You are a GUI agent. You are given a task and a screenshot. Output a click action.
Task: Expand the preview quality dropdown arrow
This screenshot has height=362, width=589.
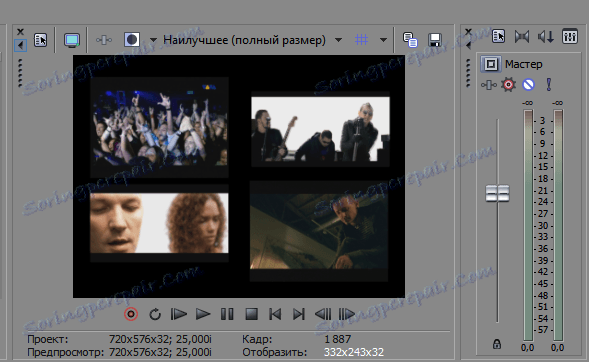point(338,39)
